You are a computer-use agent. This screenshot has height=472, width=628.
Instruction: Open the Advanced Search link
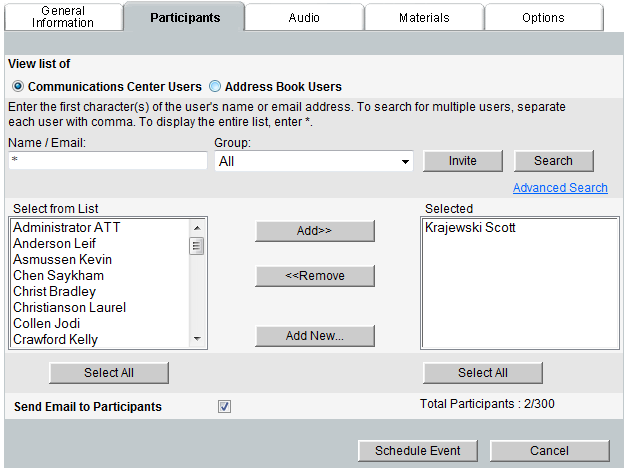point(560,188)
